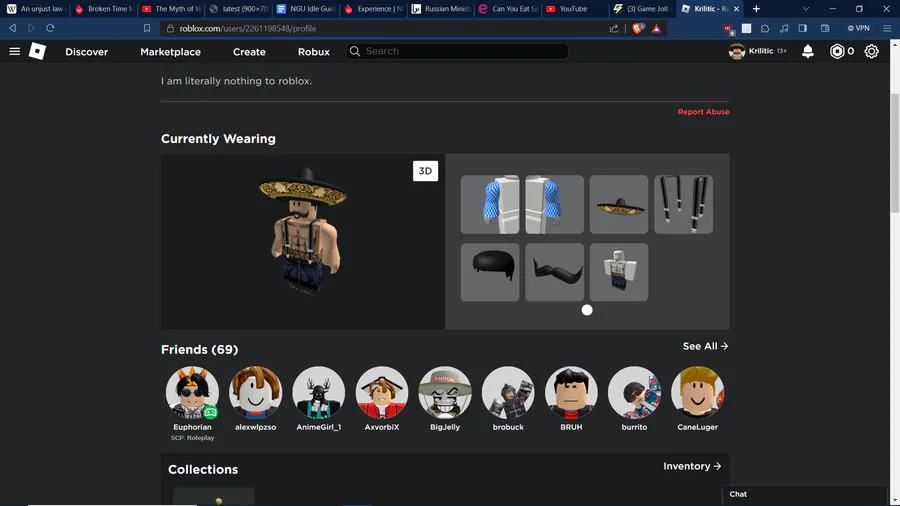Image resolution: width=900 pixels, height=506 pixels.
Task: Open the muscular torso package item
Action: [619, 272]
